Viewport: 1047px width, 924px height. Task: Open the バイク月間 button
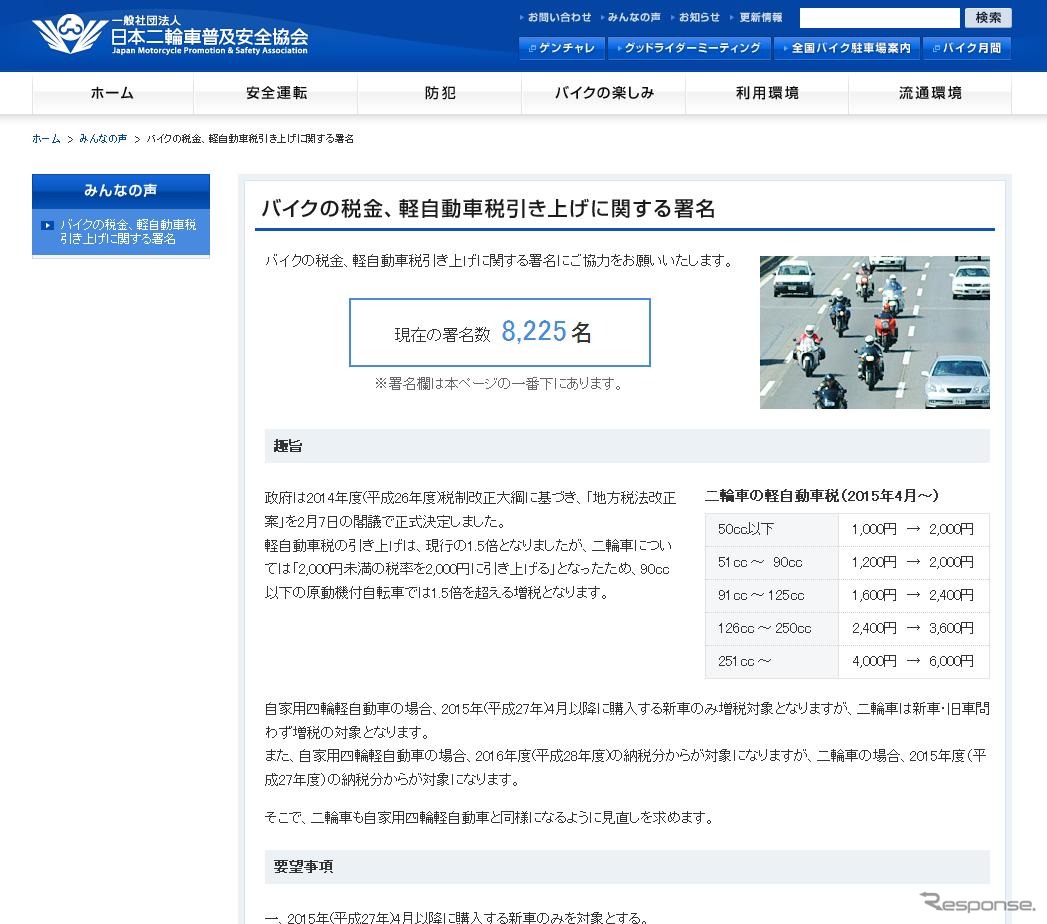[967, 48]
